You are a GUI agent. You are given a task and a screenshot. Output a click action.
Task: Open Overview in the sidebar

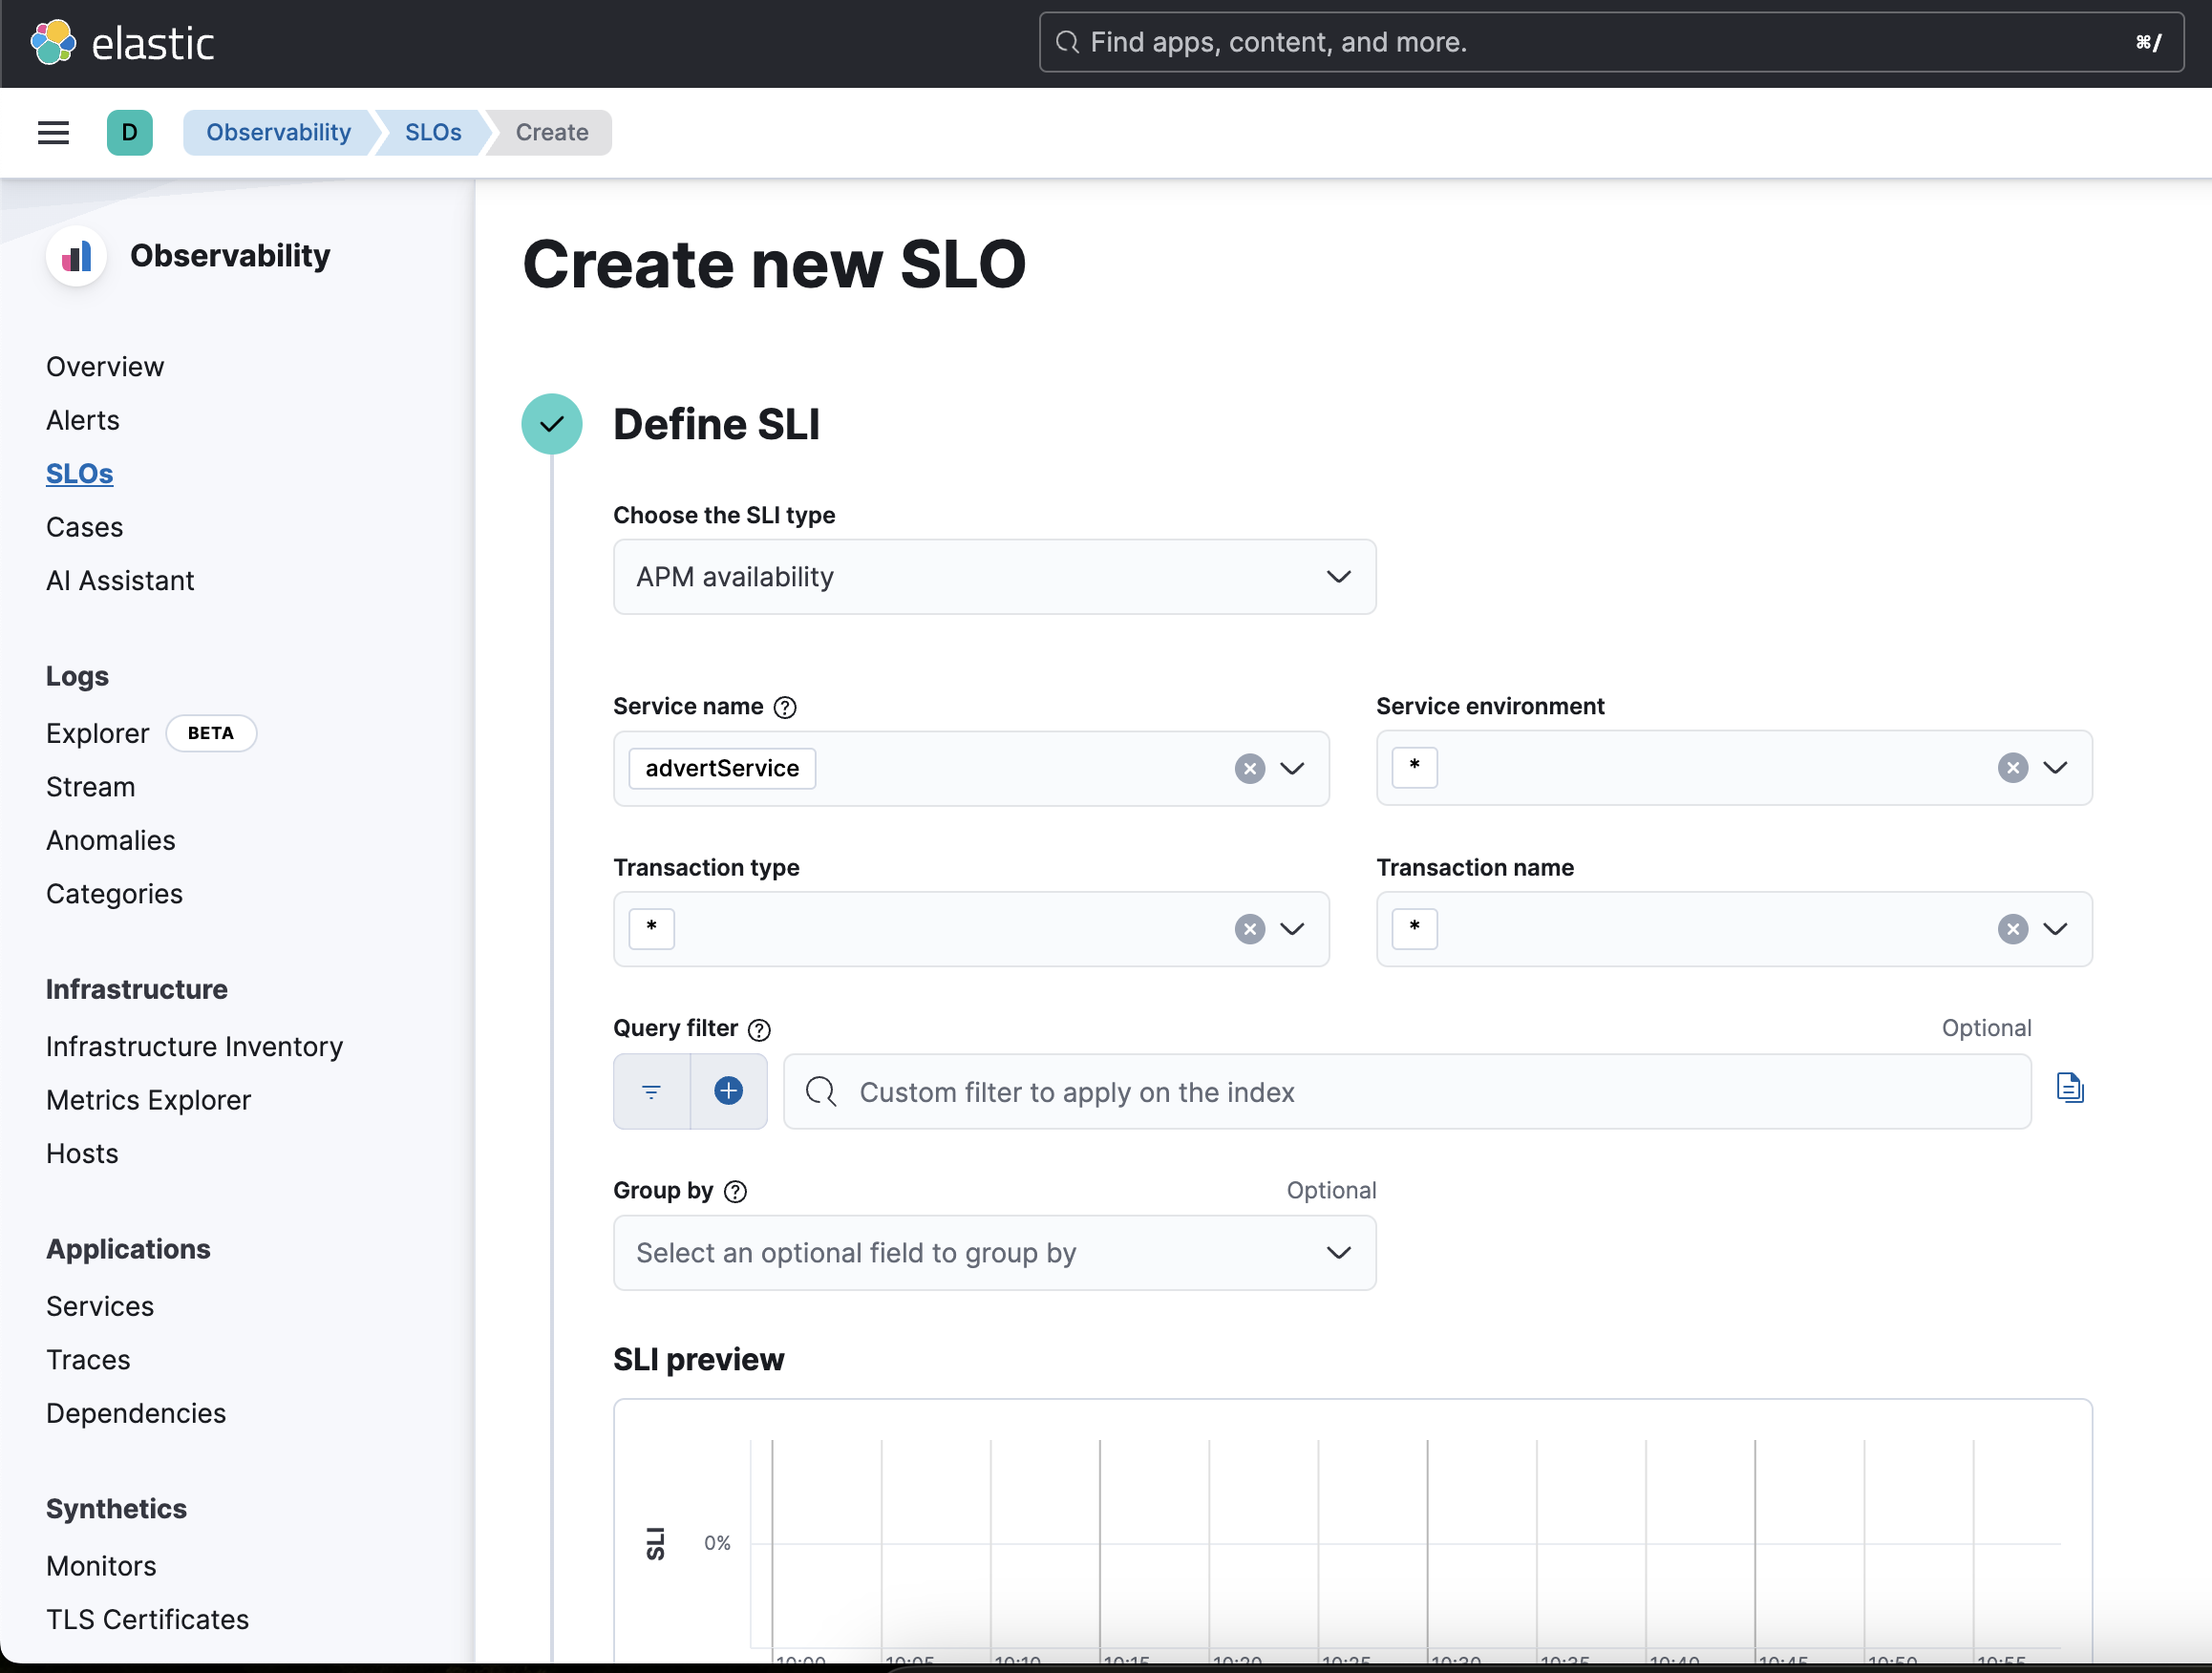pyautogui.click(x=105, y=367)
